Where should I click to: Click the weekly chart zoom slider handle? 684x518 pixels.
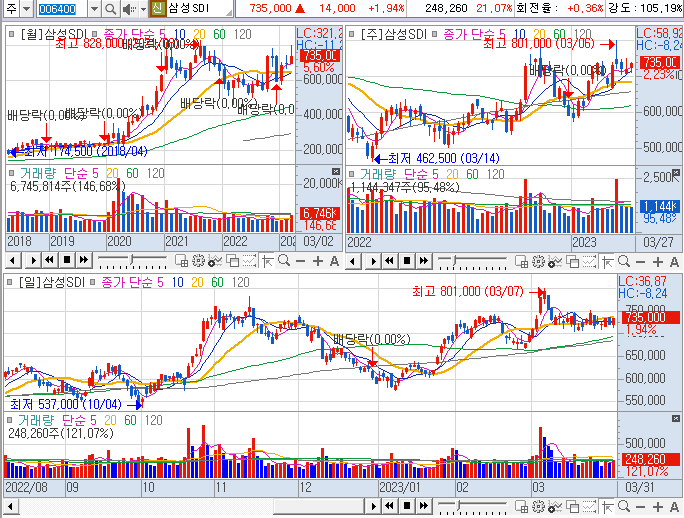[x=455, y=260]
